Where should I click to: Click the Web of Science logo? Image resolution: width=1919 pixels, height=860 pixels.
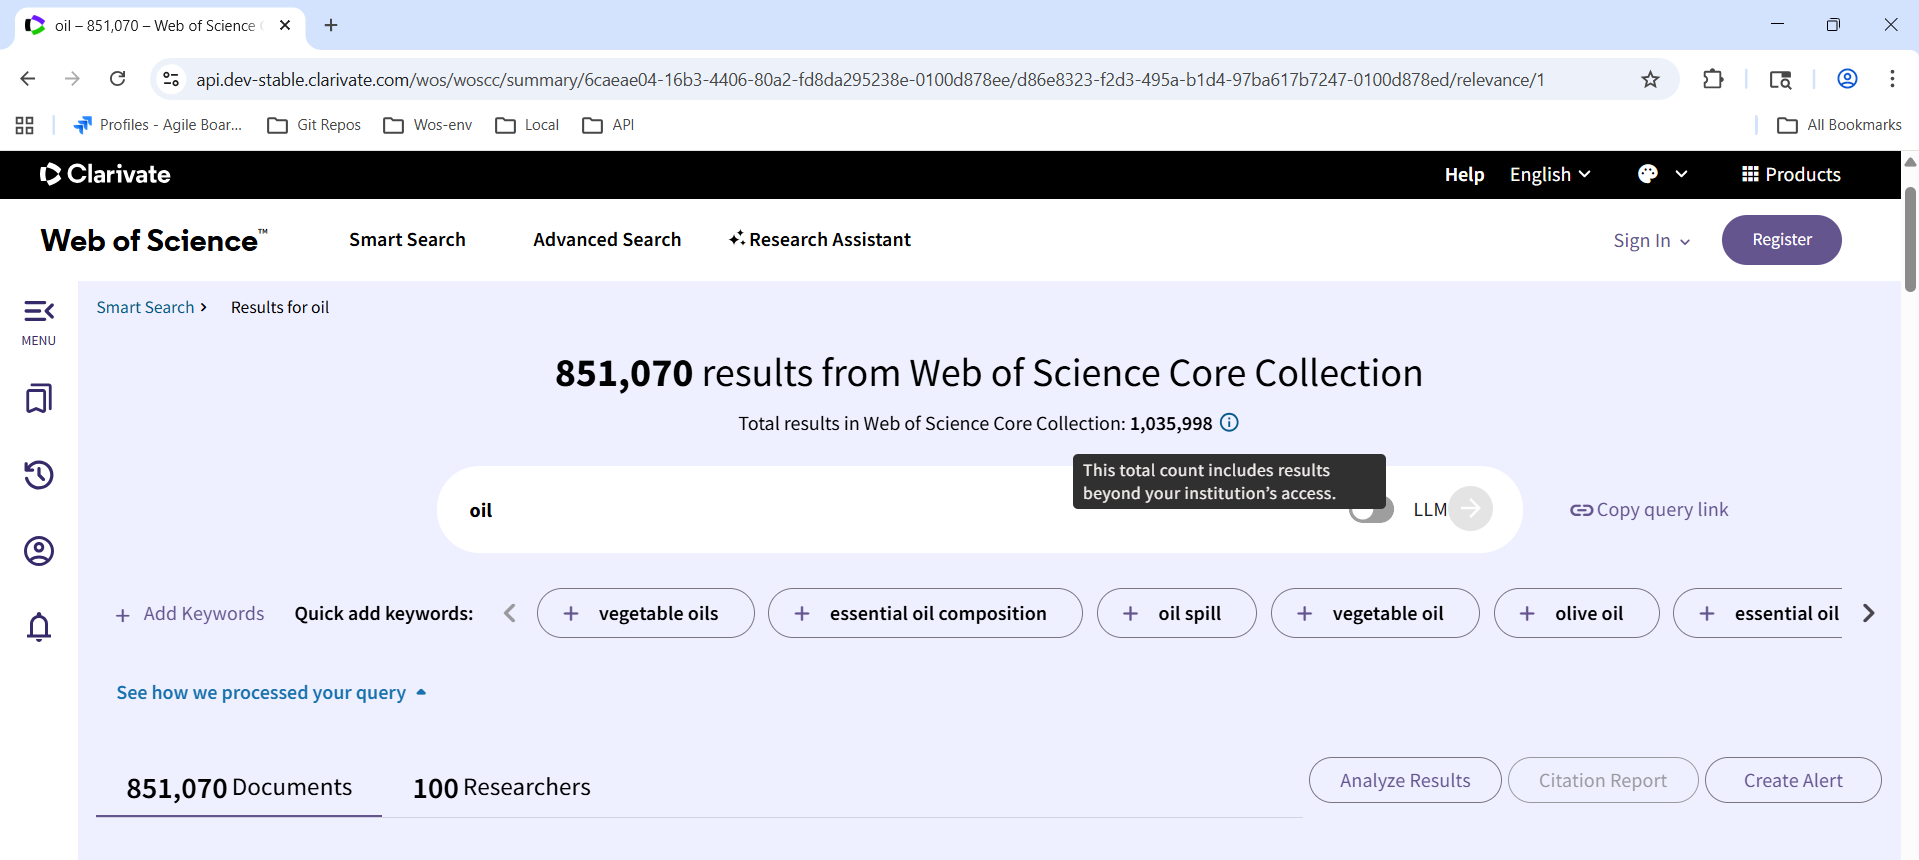154,240
